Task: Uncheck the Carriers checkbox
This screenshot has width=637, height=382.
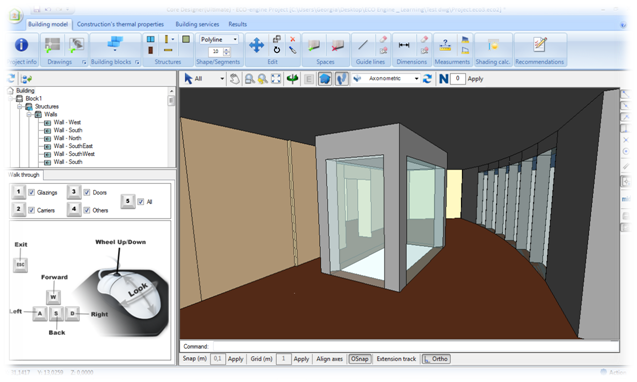Action: point(32,210)
